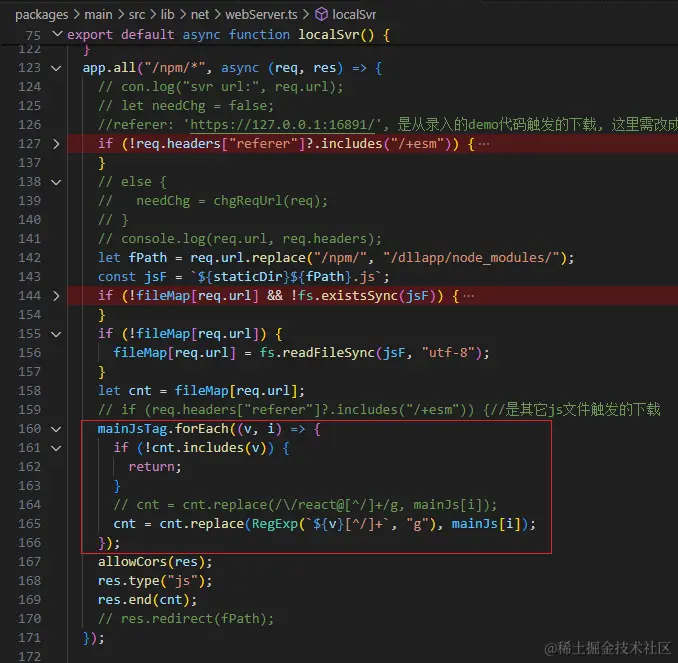Click 'mainJsTag' on line 160
678x663 pixels.
132,429
